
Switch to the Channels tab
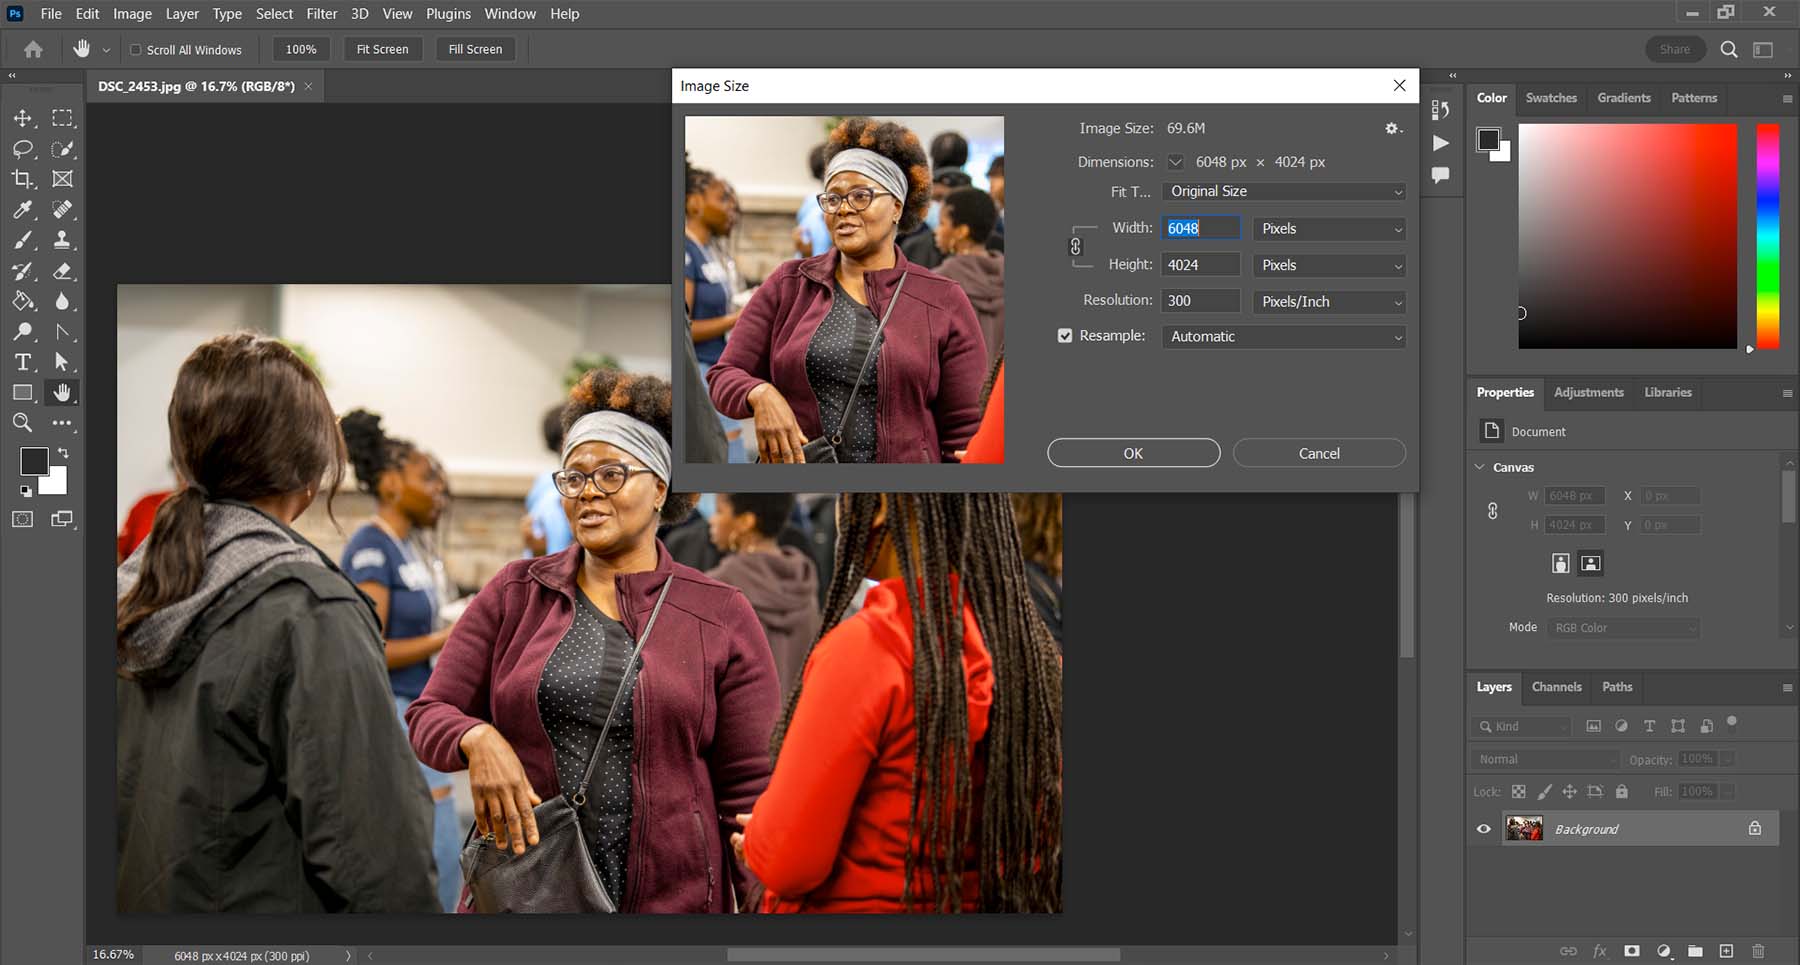[1556, 687]
